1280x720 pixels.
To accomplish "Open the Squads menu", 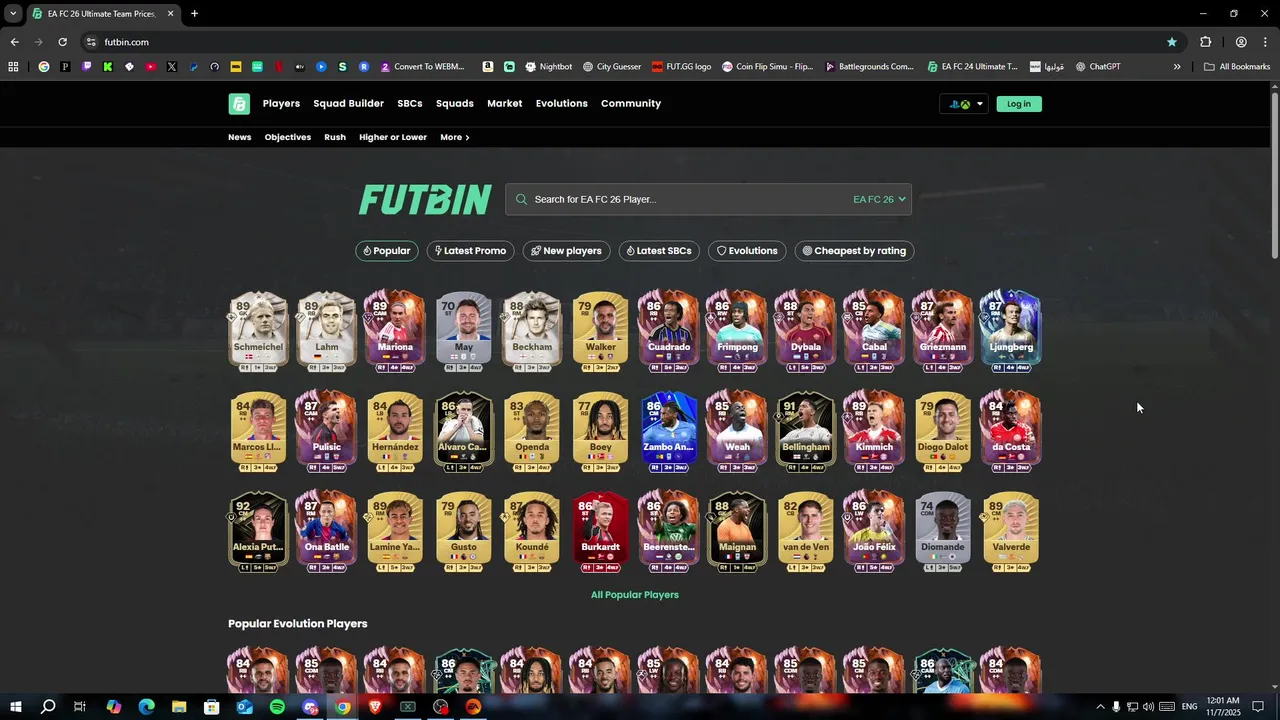I will [455, 104].
